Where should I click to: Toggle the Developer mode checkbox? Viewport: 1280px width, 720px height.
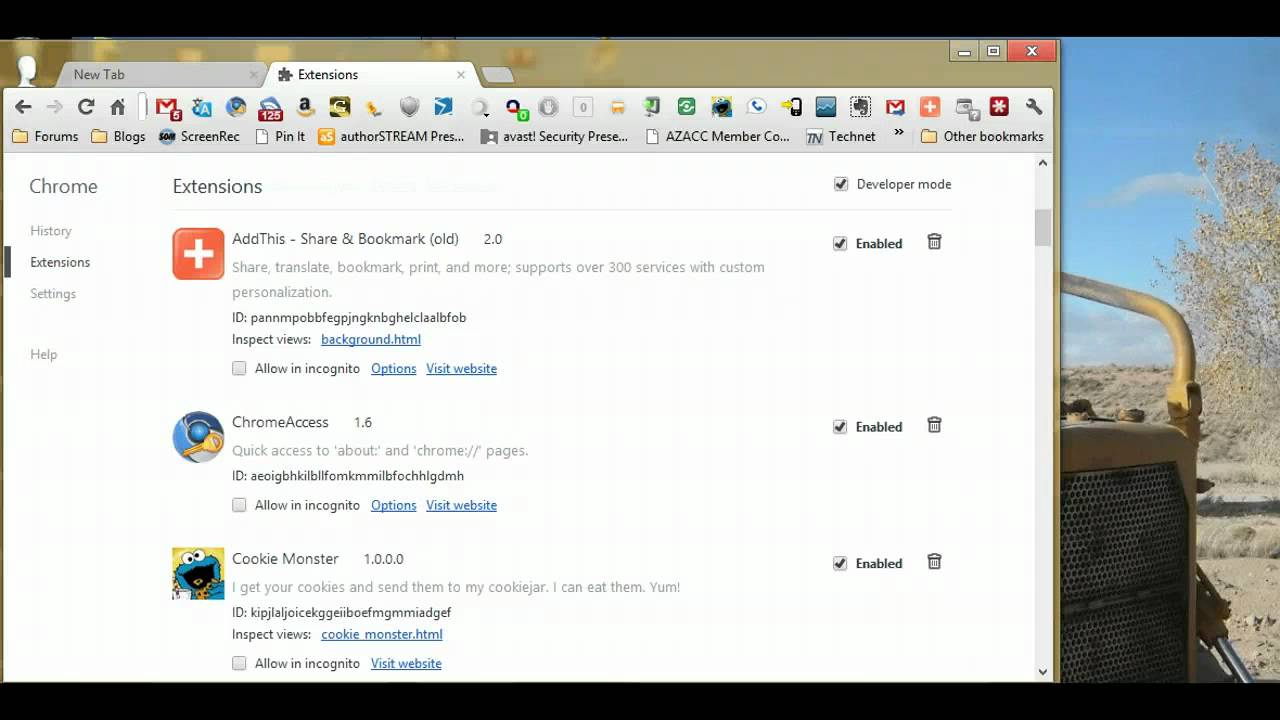841,184
